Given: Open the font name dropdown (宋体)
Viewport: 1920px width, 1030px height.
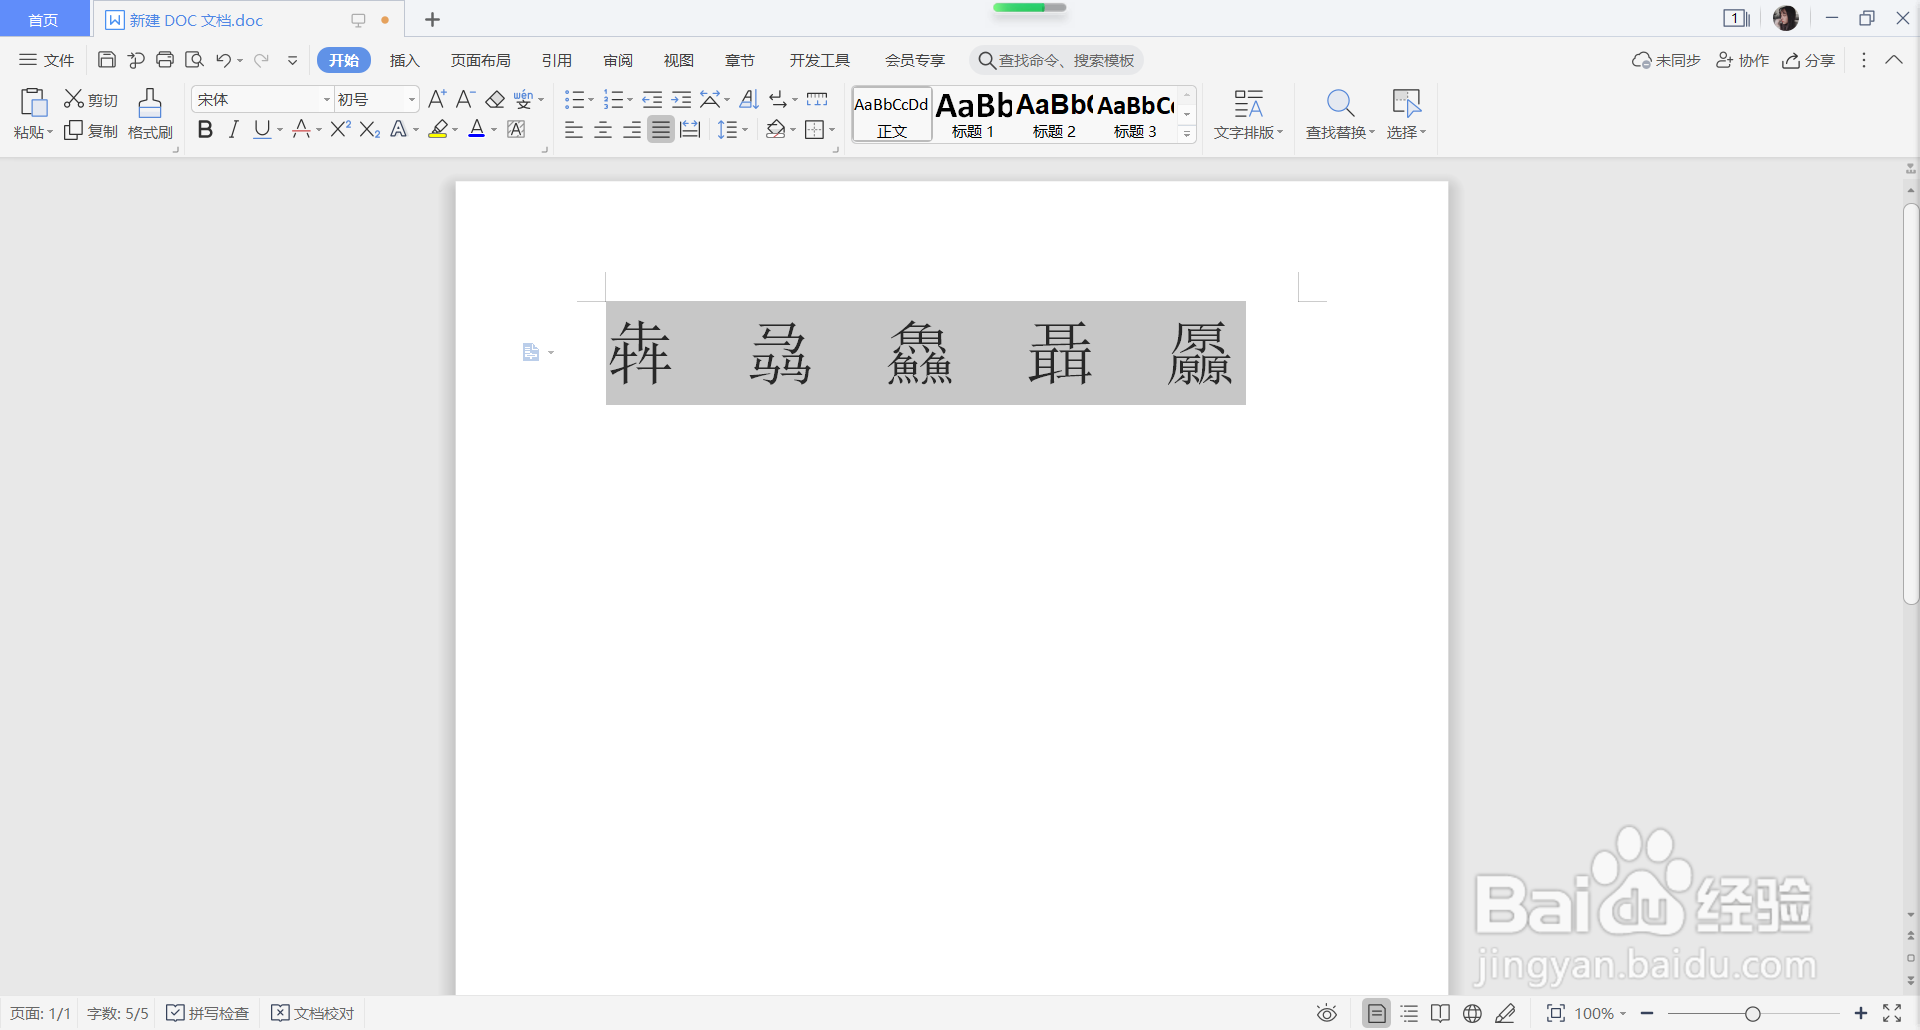Looking at the screenshot, I should [x=326, y=99].
